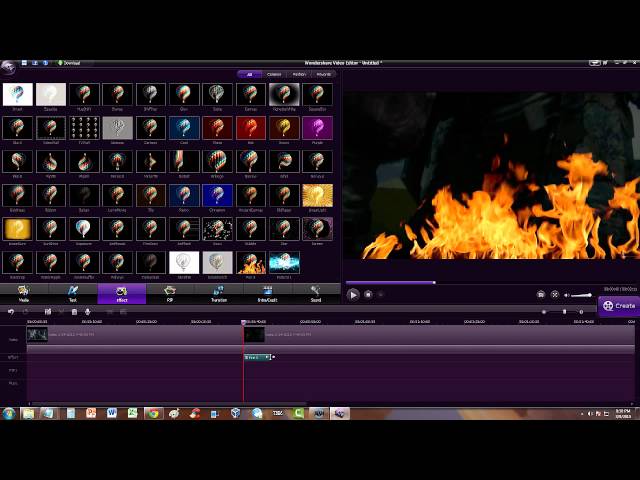Open the Media module tab
This screenshot has height=480, width=640.
point(24,294)
